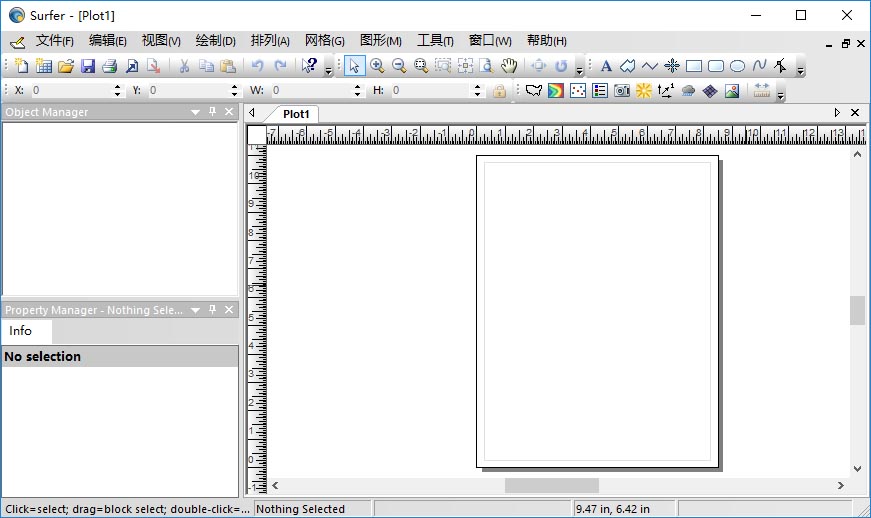The image size is (871, 518).
Task: Create a new contour map
Action: click(555, 91)
